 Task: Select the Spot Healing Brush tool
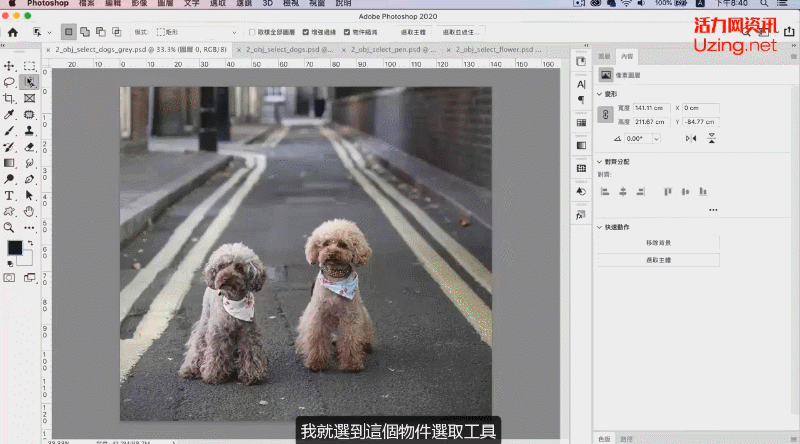click(30, 114)
